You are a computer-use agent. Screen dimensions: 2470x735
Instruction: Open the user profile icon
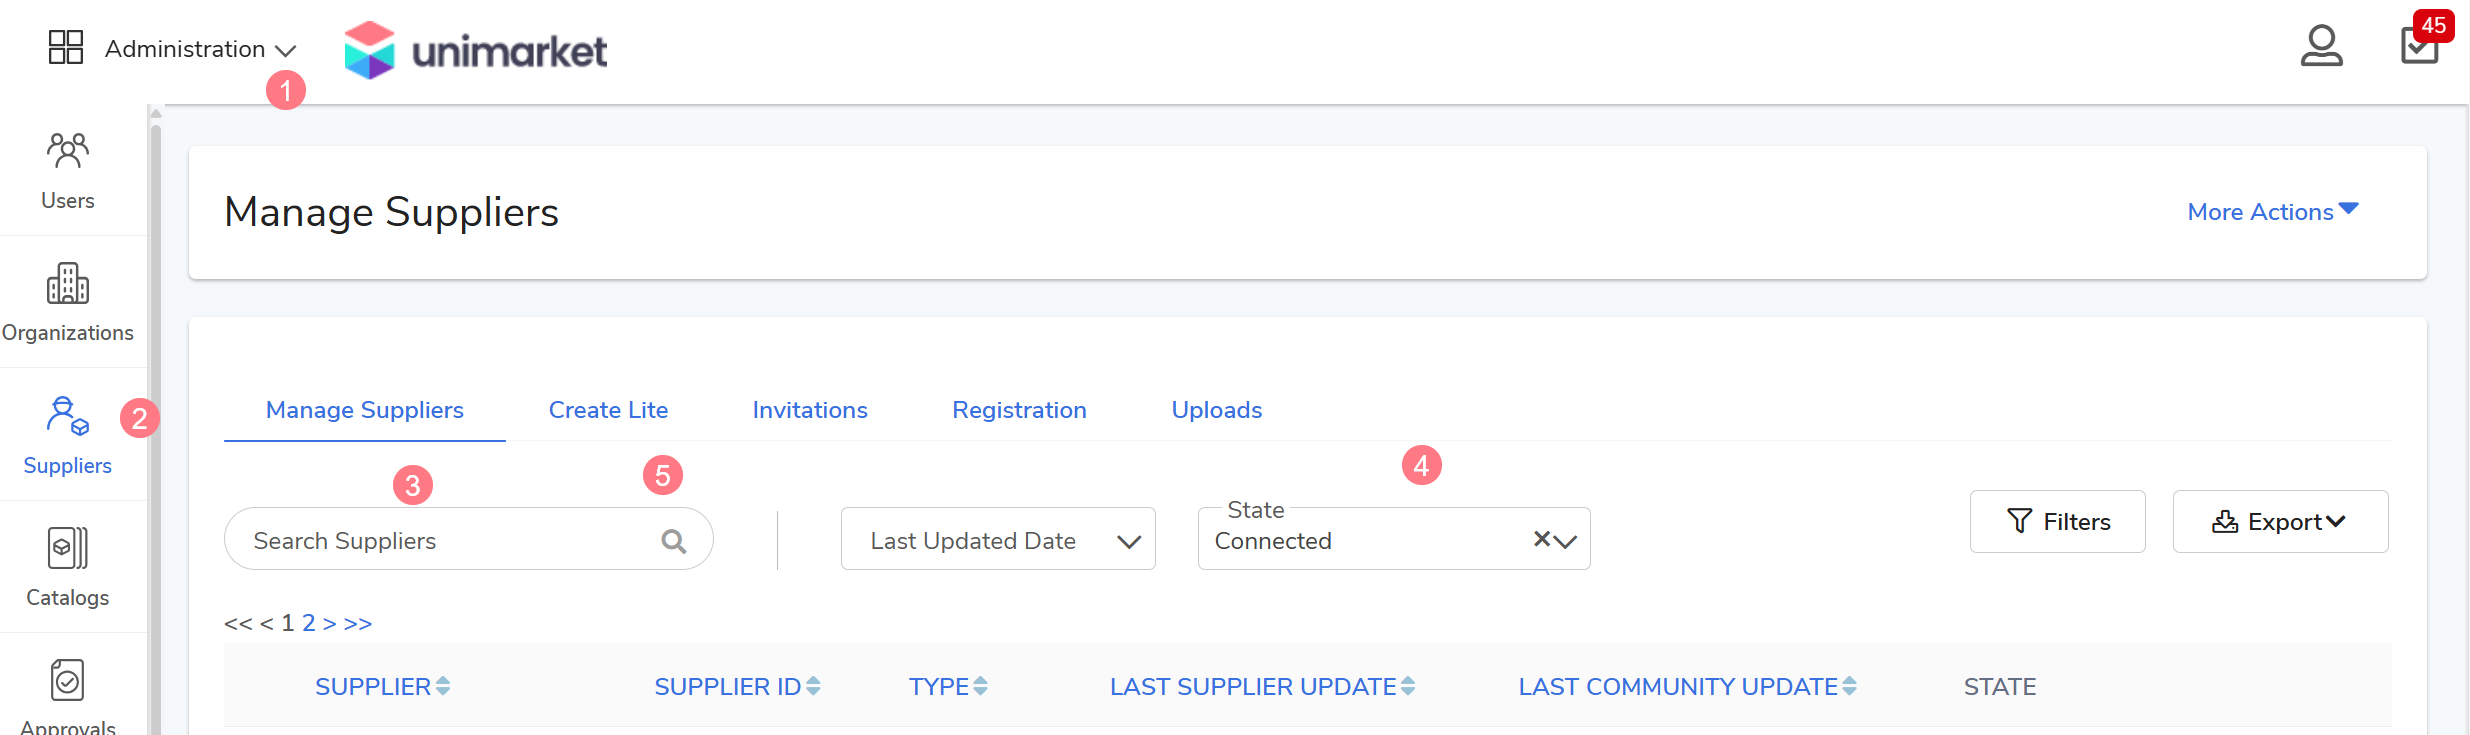click(2321, 46)
